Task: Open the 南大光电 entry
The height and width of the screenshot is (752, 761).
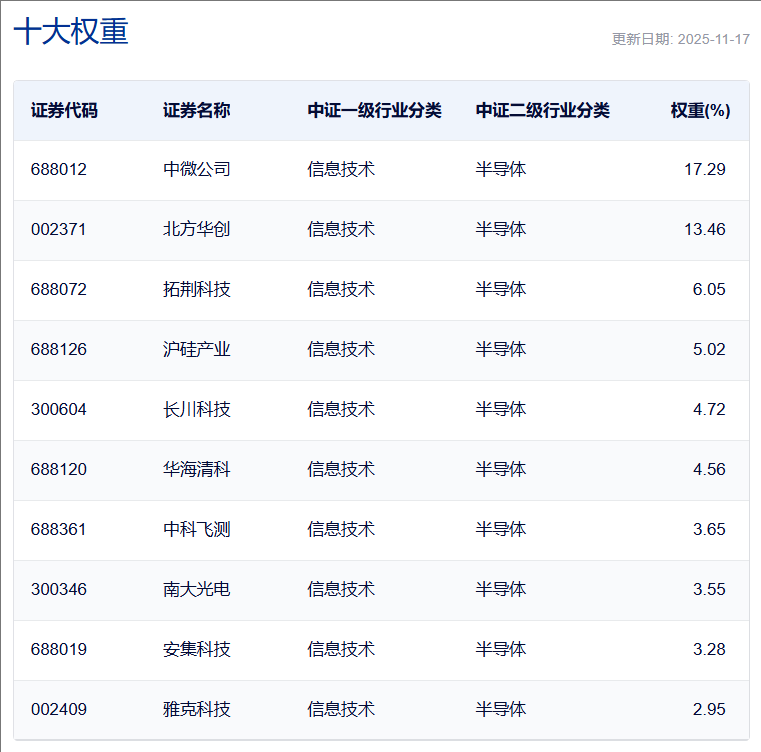Action: [196, 589]
